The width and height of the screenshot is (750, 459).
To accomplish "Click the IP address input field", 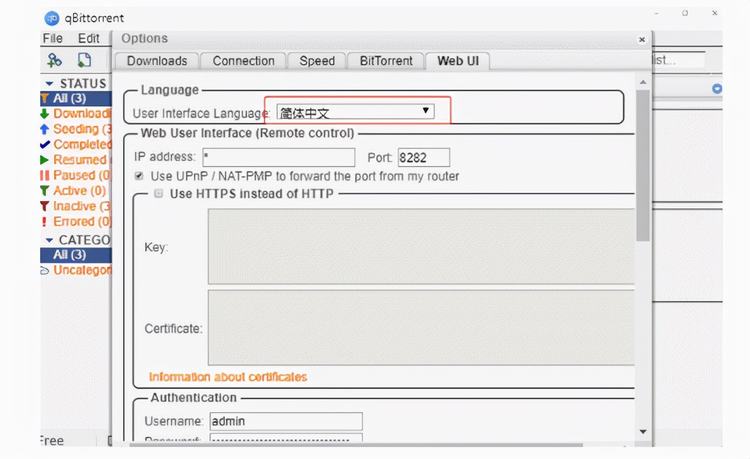I will pos(279,157).
